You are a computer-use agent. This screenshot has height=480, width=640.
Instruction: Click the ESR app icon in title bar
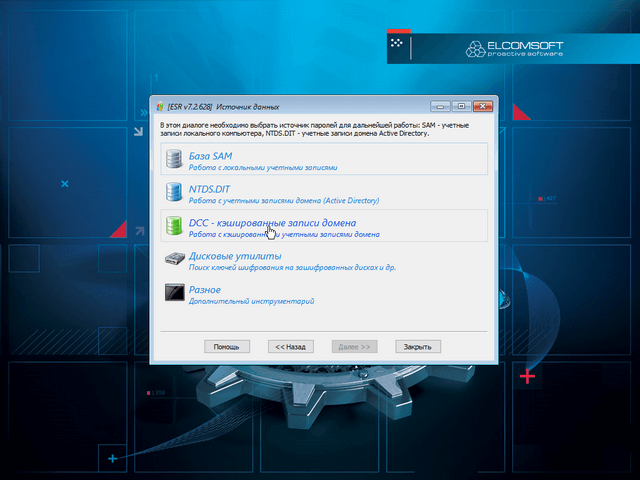(160, 106)
